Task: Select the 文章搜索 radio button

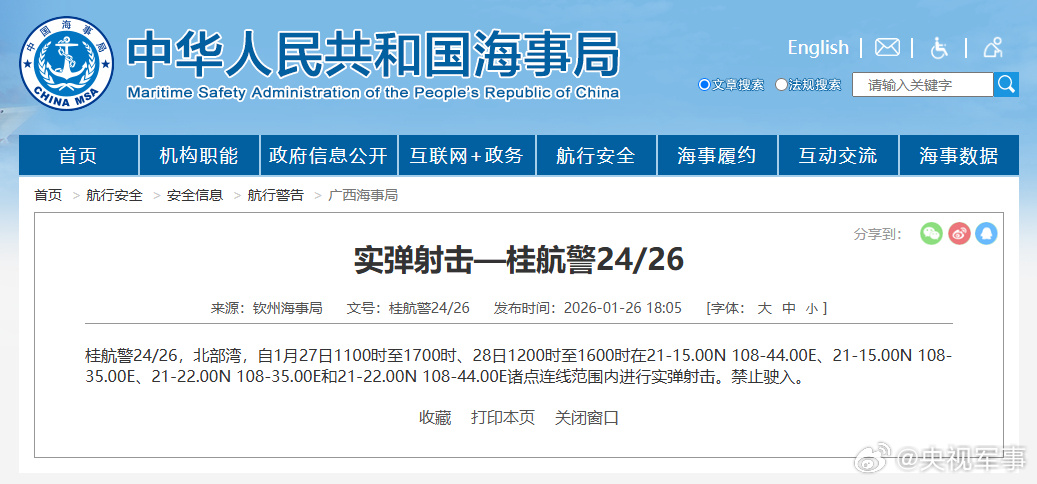Action: tap(705, 85)
